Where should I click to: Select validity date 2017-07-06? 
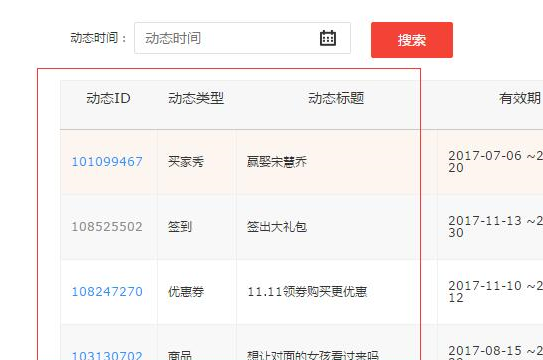(x=485, y=156)
